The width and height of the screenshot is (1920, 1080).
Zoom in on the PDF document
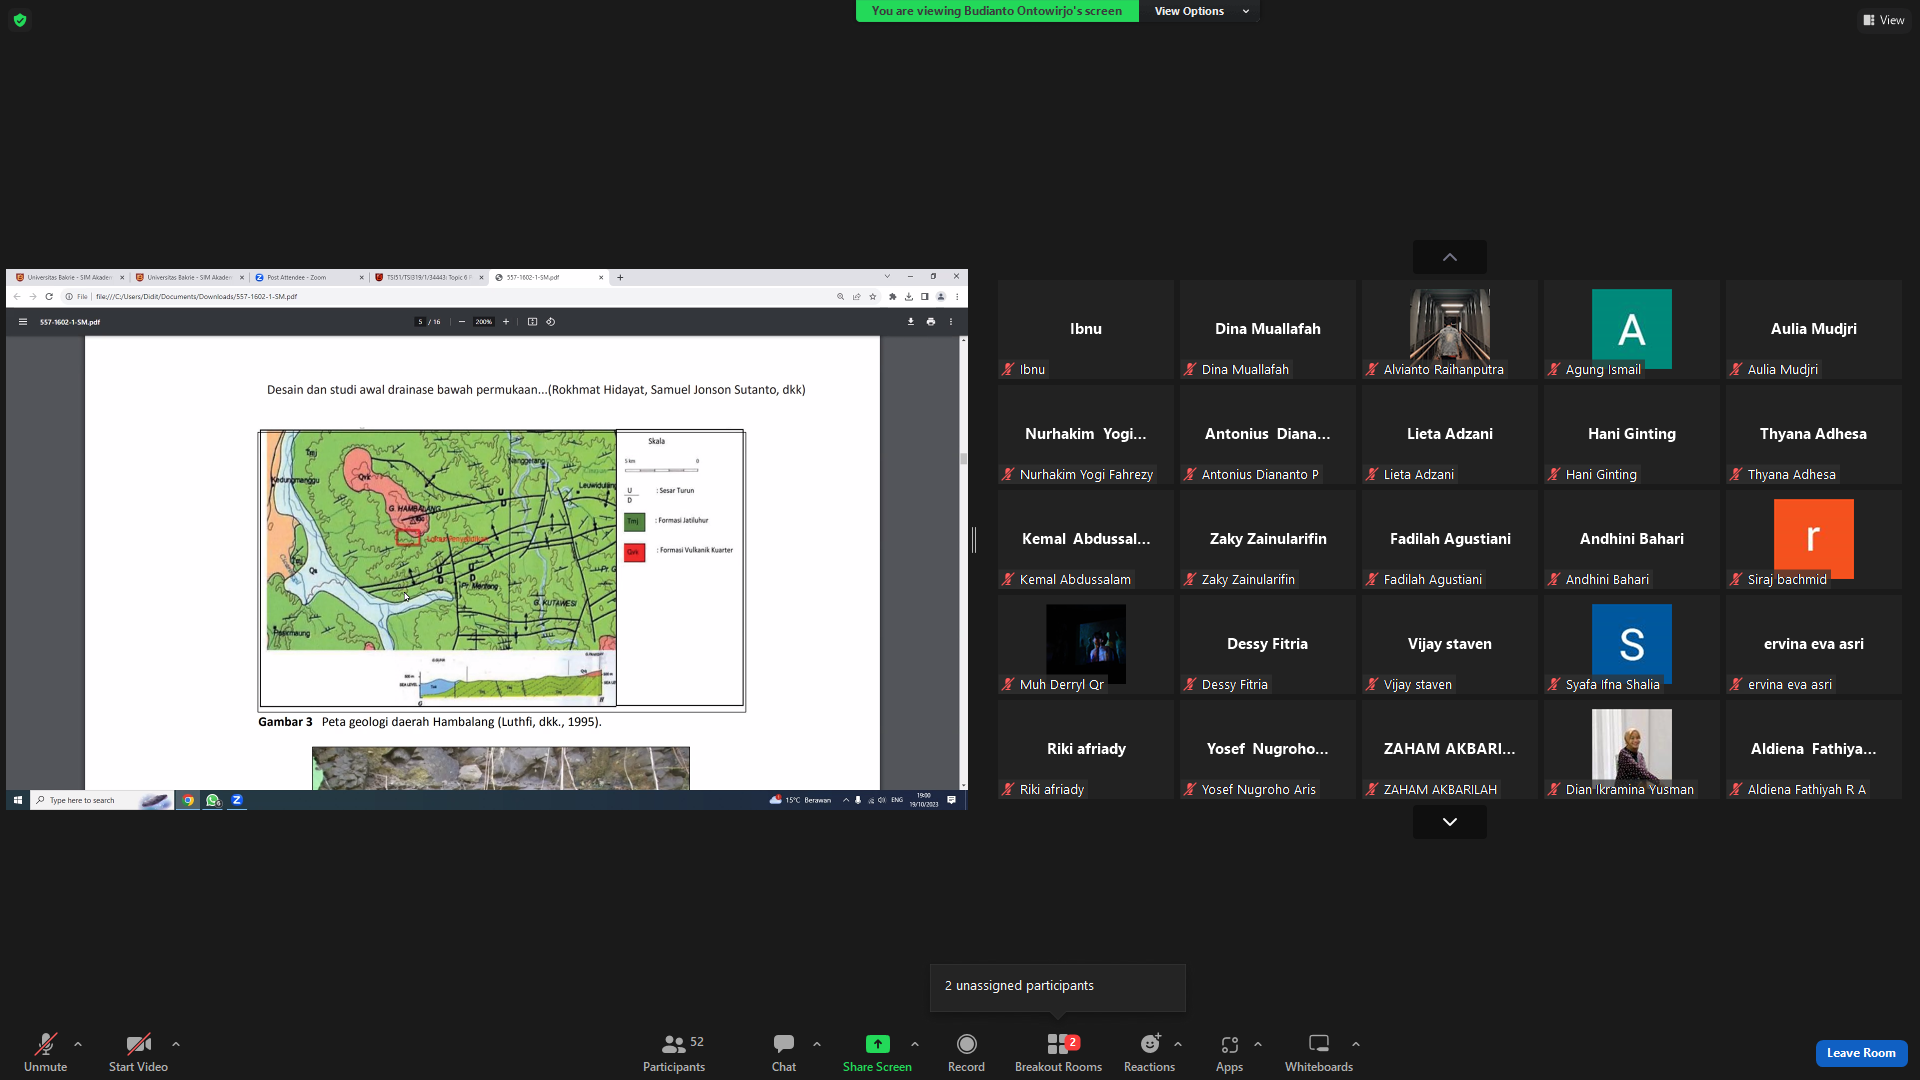tap(506, 322)
